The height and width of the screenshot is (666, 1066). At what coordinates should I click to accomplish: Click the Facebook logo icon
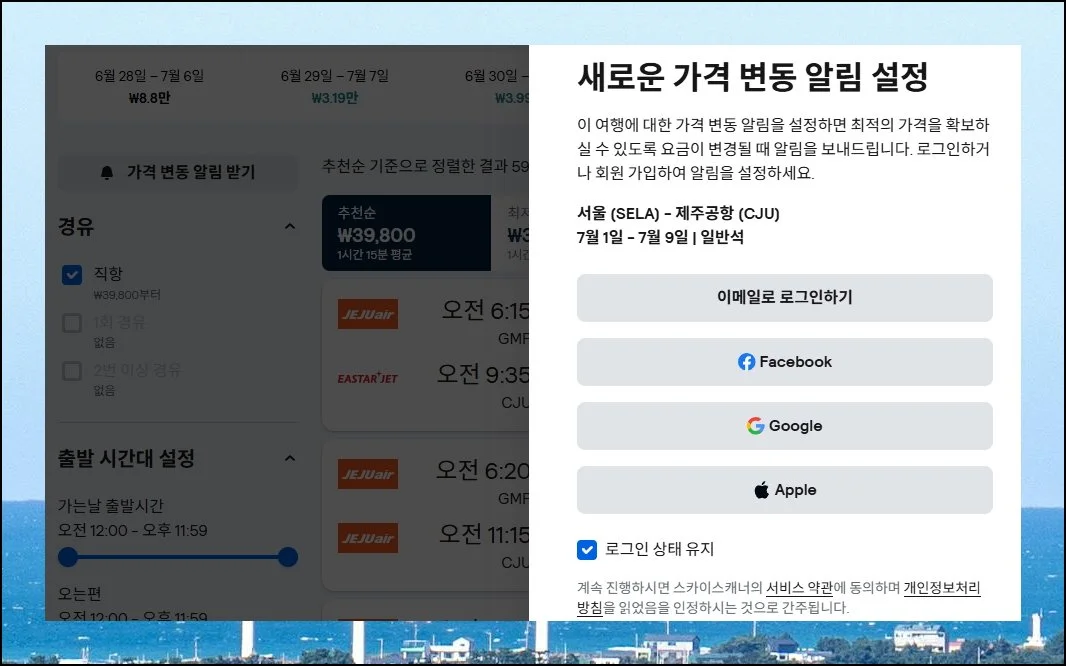(x=746, y=362)
